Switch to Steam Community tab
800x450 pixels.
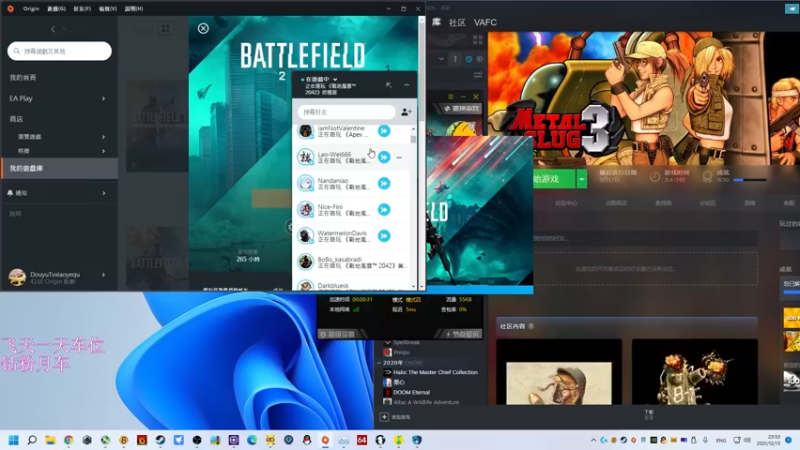[457, 22]
